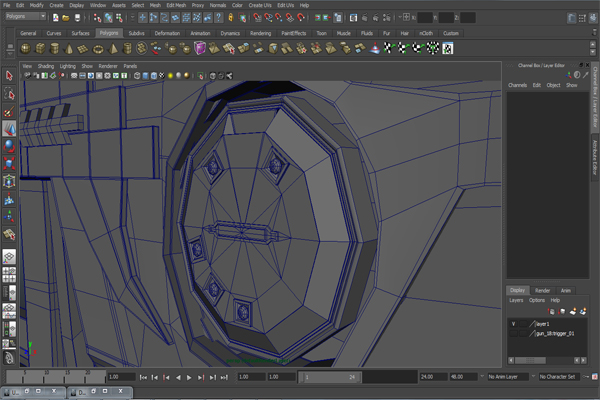Create a polygon pyramid from the shelf
This screenshot has width=600, height=400.
pyautogui.click(x=112, y=49)
